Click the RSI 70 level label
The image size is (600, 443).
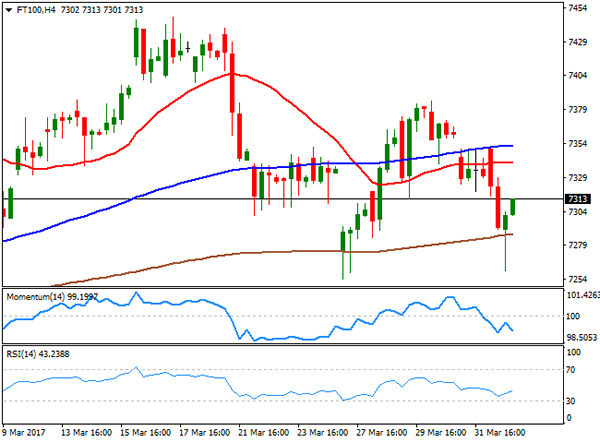pos(571,370)
